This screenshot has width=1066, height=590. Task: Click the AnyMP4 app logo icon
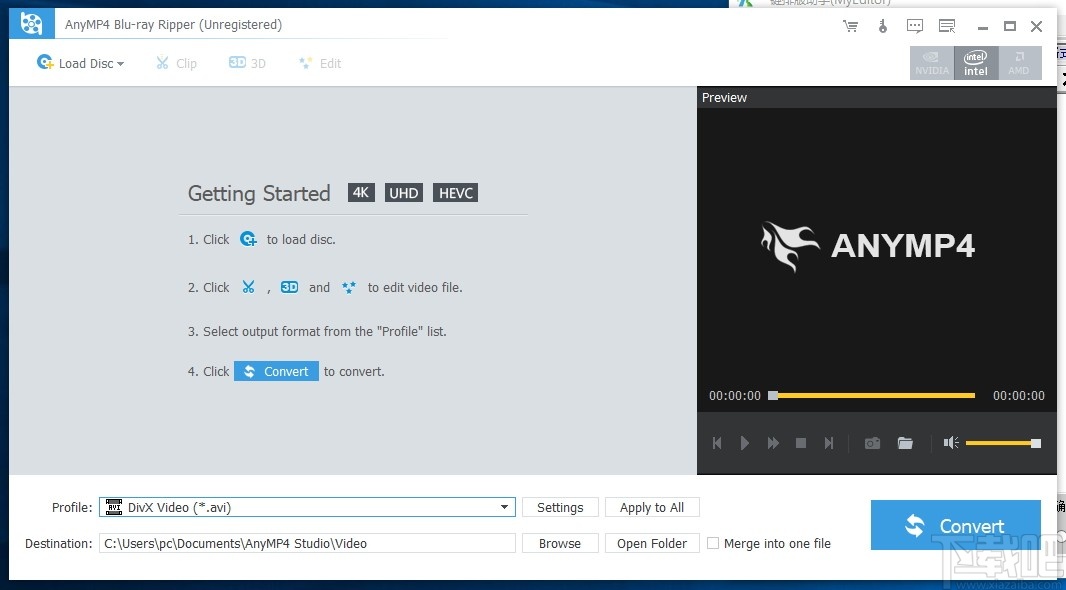31,24
